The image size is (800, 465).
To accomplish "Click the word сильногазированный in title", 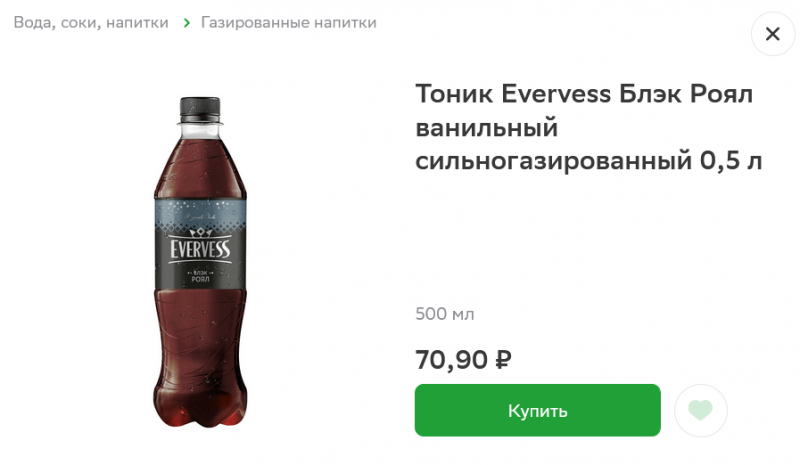I will [x=554, y=161].
